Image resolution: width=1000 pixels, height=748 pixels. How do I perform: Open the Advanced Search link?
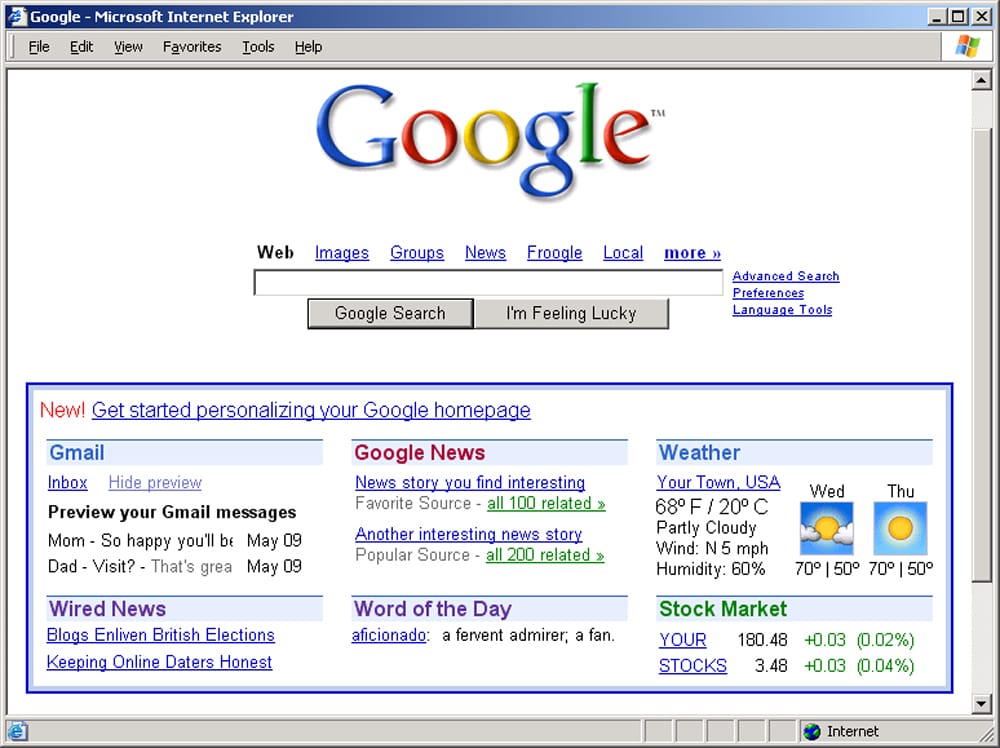[x=786, y=276]
